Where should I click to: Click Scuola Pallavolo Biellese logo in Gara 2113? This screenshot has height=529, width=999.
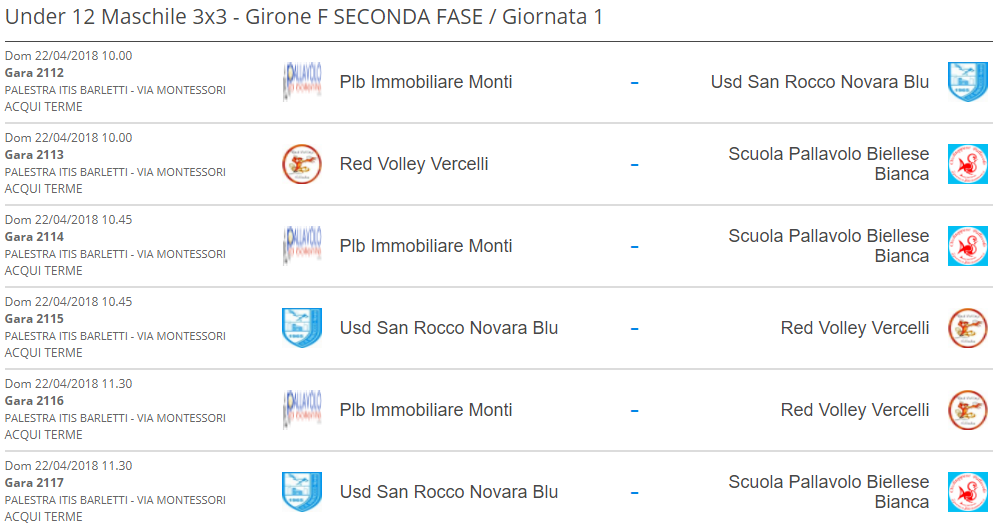(968, 164)
